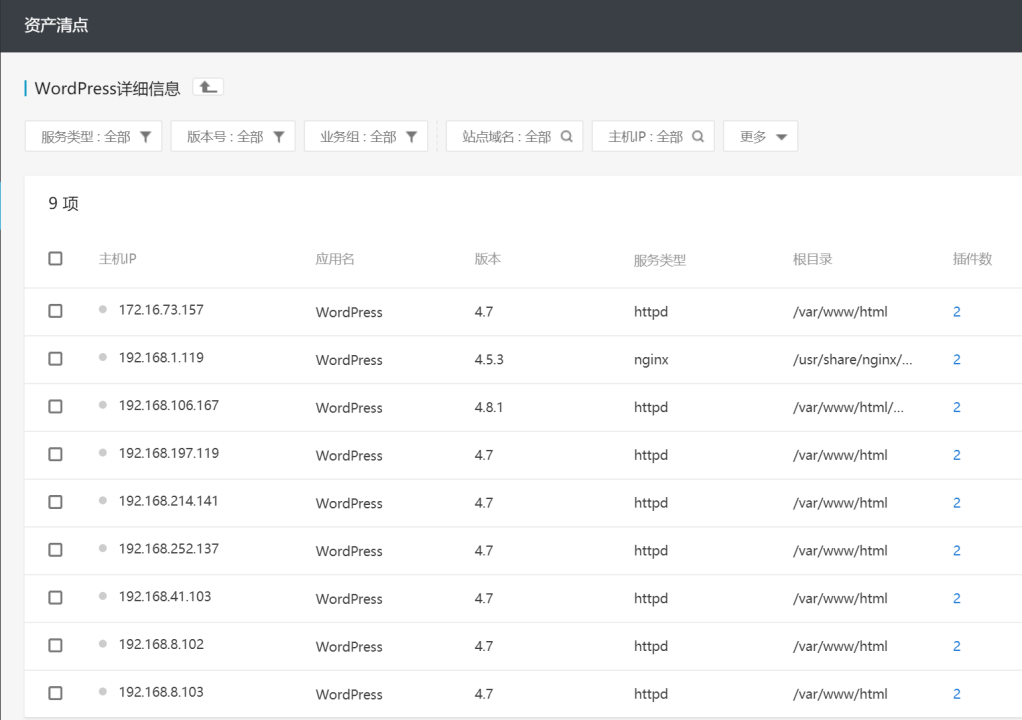This screenshot has height=720, width=1022.
Task: Click the 应用名 column header
Action: [x=335, y=259]
